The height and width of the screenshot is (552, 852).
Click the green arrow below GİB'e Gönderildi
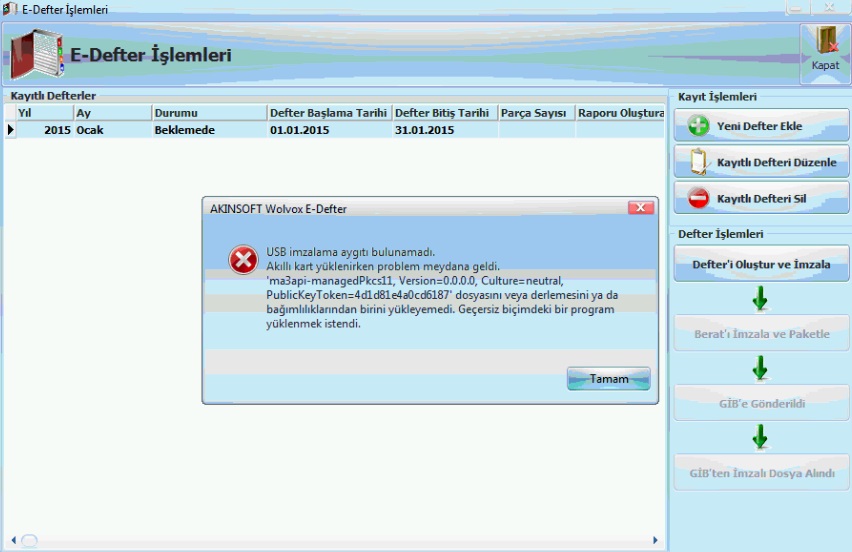click(x=760, y=438)
